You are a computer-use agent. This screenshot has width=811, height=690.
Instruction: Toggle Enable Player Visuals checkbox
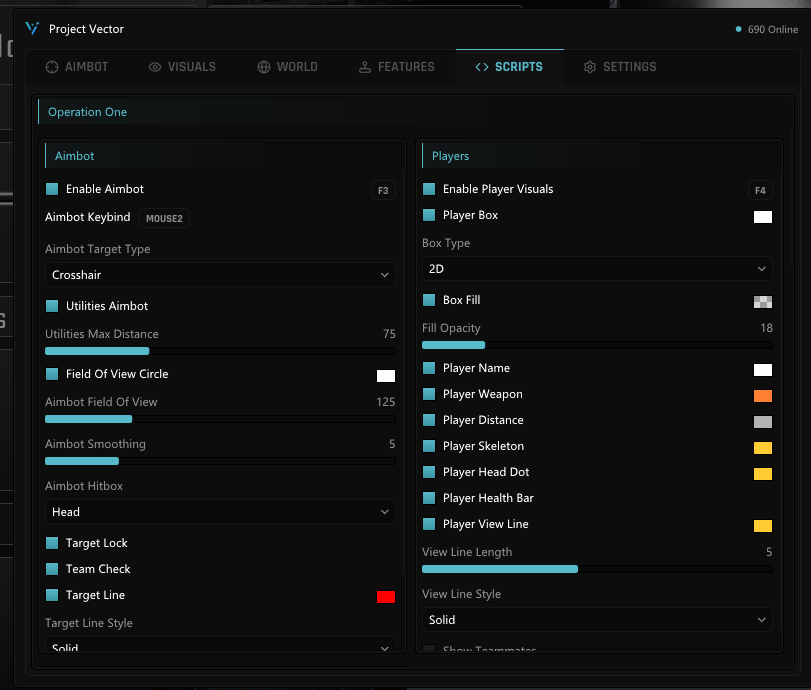click(429, 189)
